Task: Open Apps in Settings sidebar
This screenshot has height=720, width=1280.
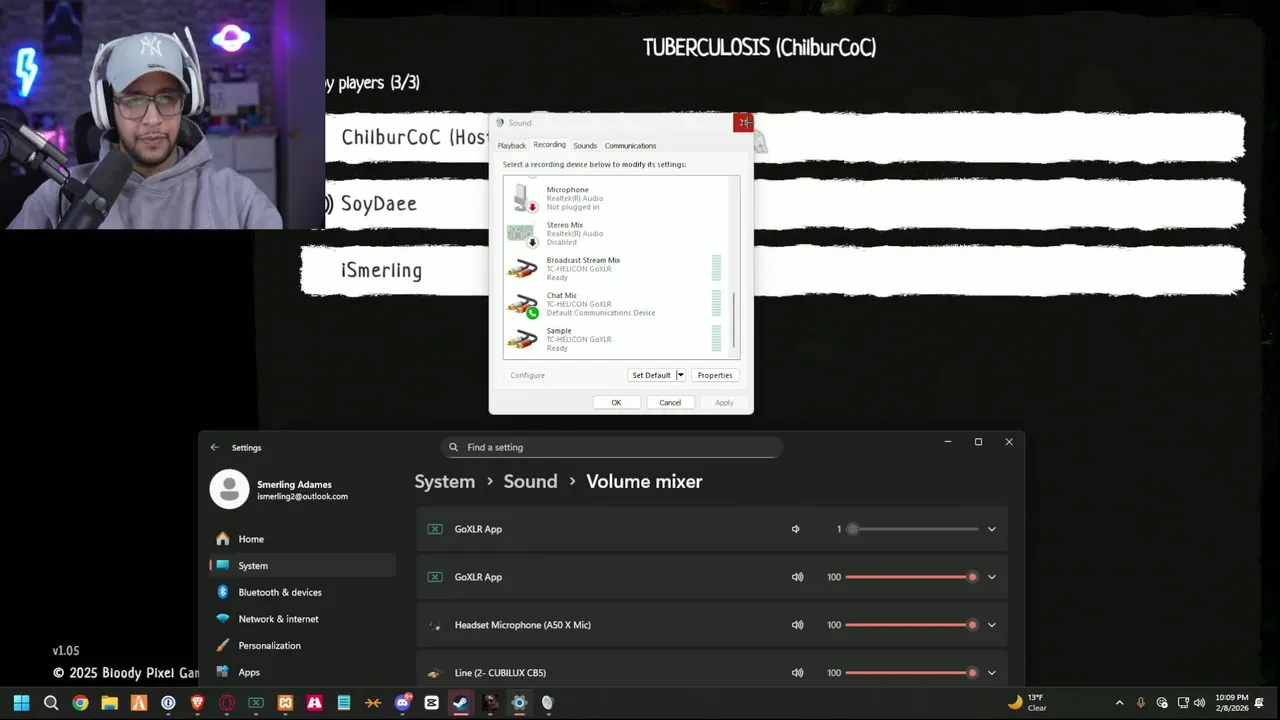Action: (302, 672)
